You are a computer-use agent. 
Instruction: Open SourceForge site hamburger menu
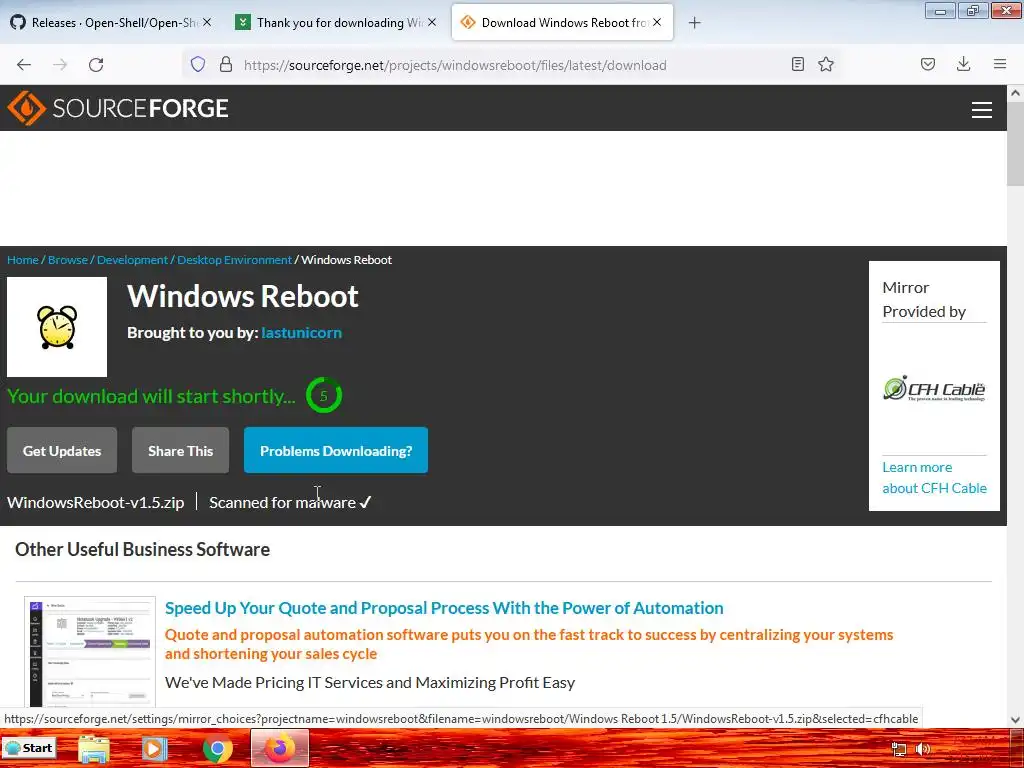[x=982, y=110]
